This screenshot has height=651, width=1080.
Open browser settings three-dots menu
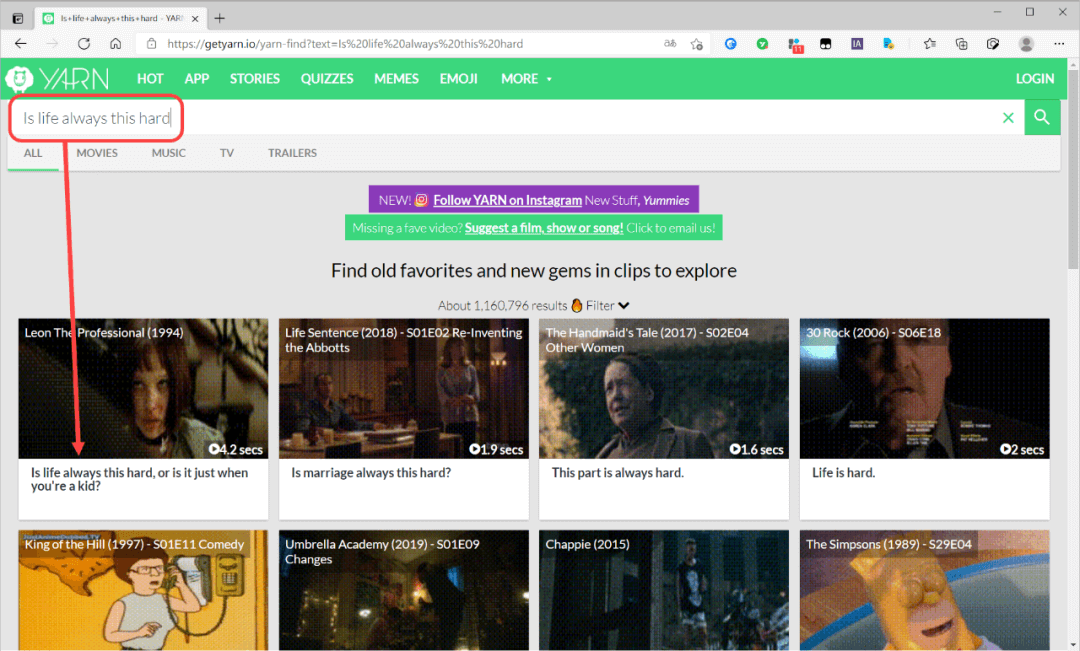pyautogui.click(x=1059, y=43)
